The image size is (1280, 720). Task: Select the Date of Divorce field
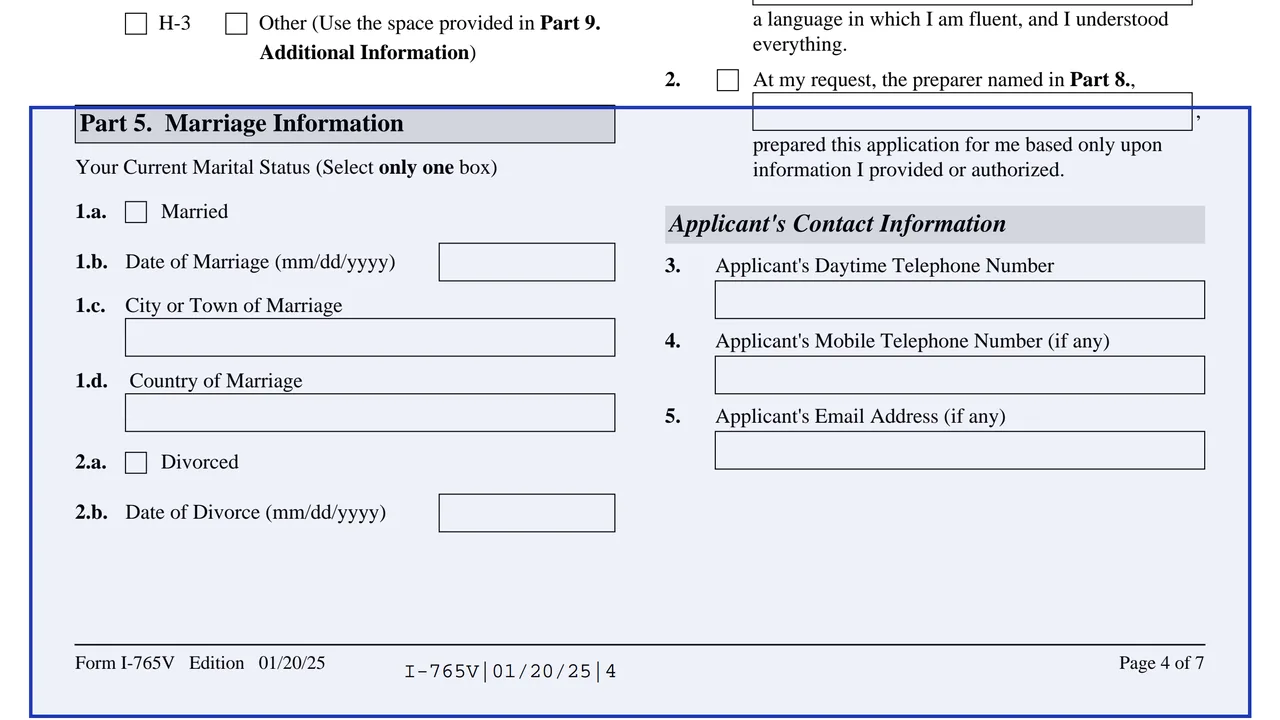527,513
